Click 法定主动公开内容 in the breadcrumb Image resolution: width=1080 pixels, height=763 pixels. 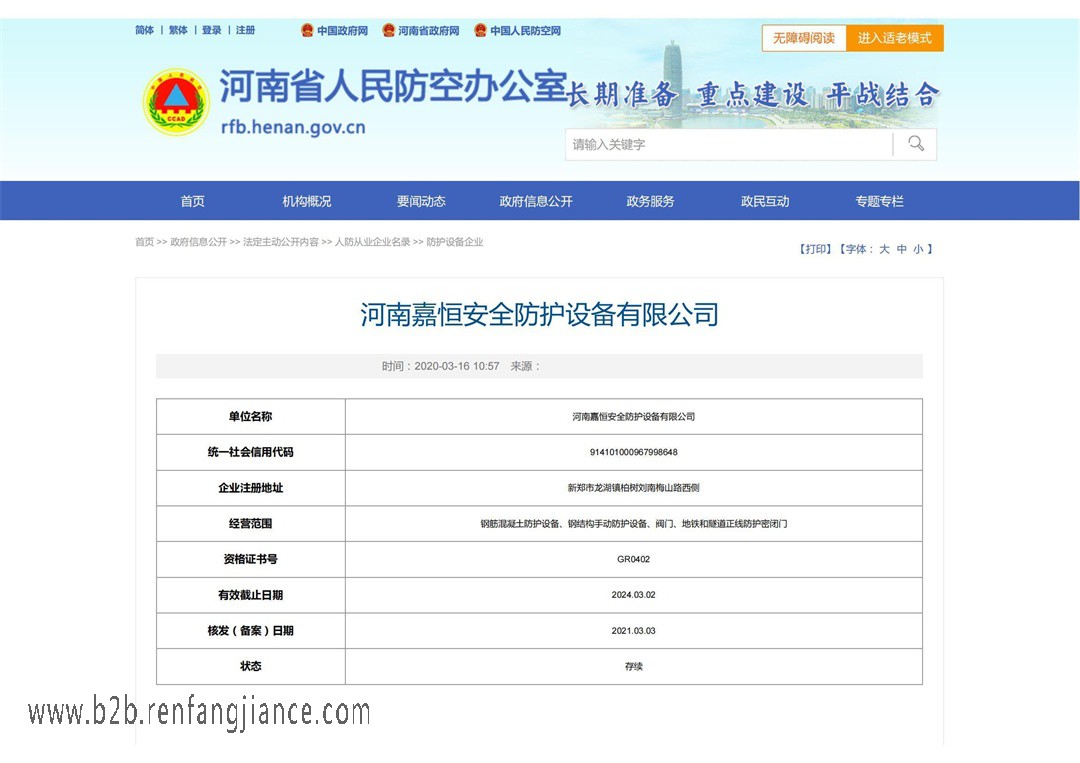coord(281,242)
